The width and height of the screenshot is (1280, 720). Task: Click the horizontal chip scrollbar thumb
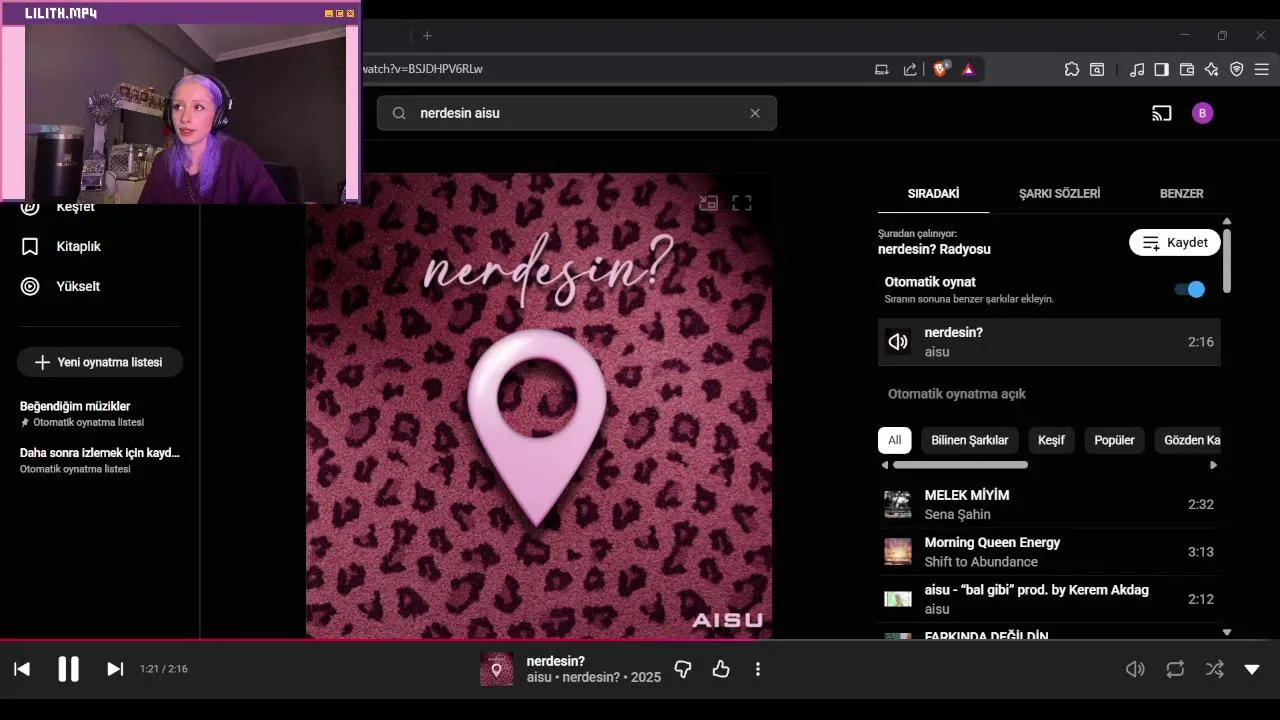[960, 465]
